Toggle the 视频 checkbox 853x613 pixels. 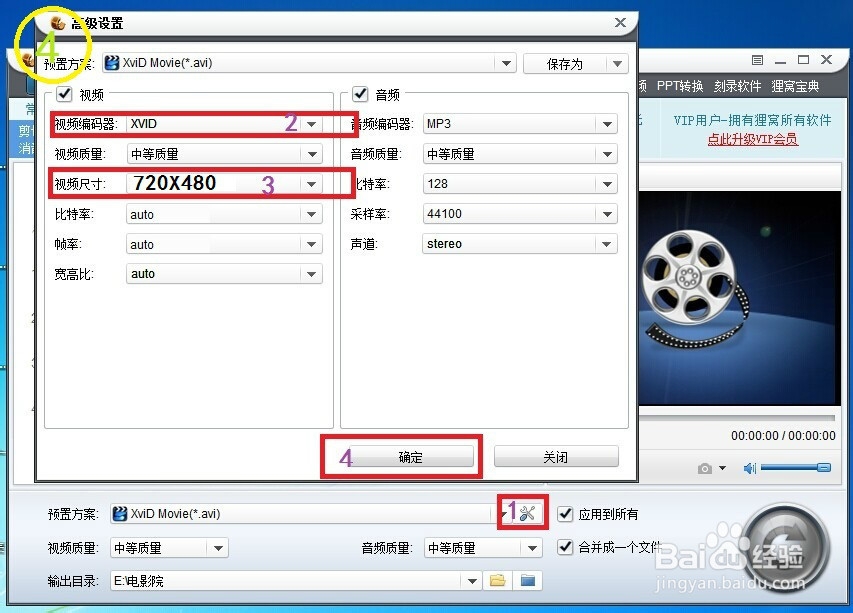click(x=64, y=94)
